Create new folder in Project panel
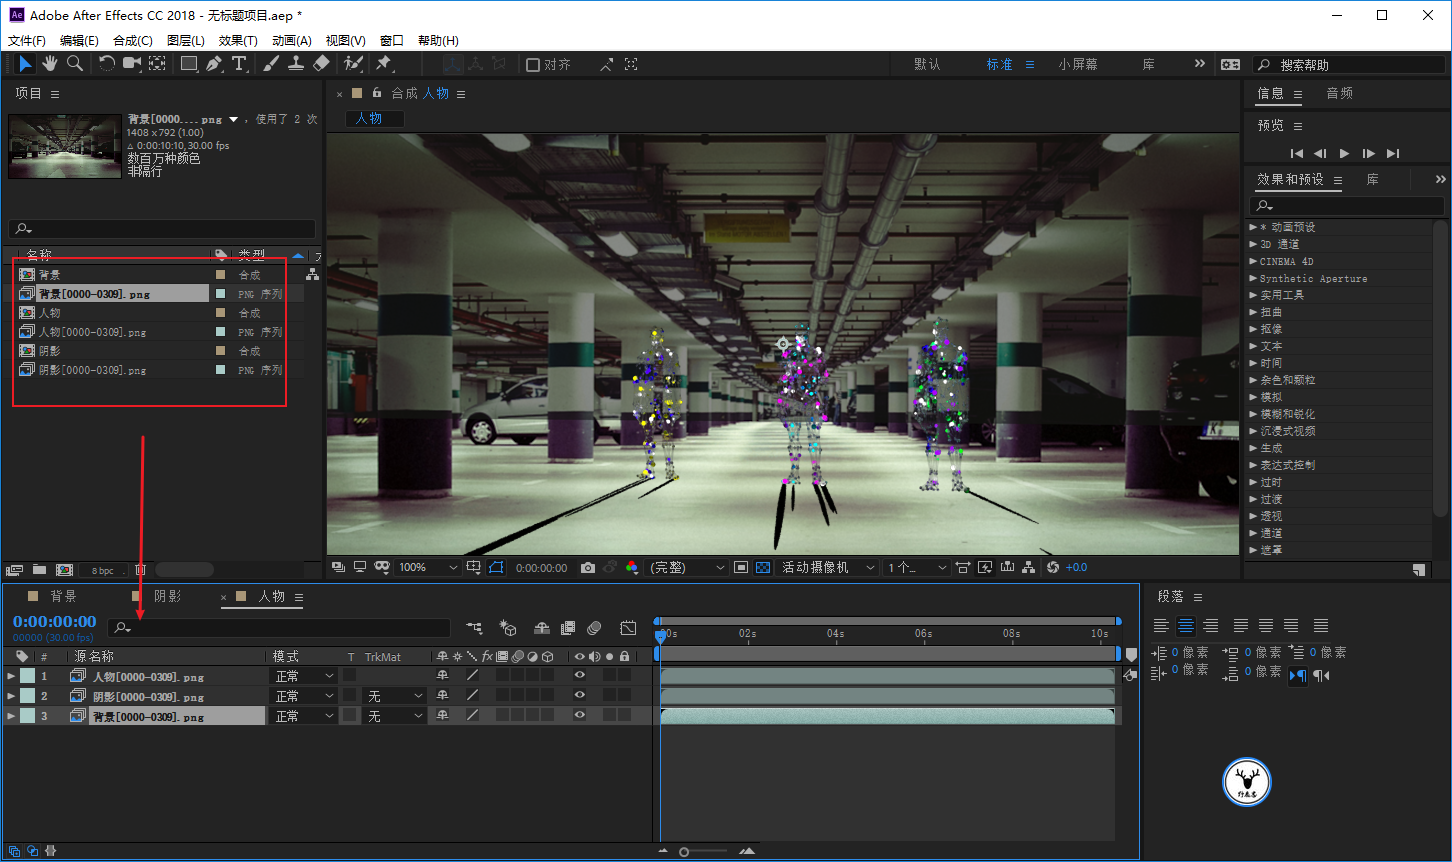 (39, 570)
